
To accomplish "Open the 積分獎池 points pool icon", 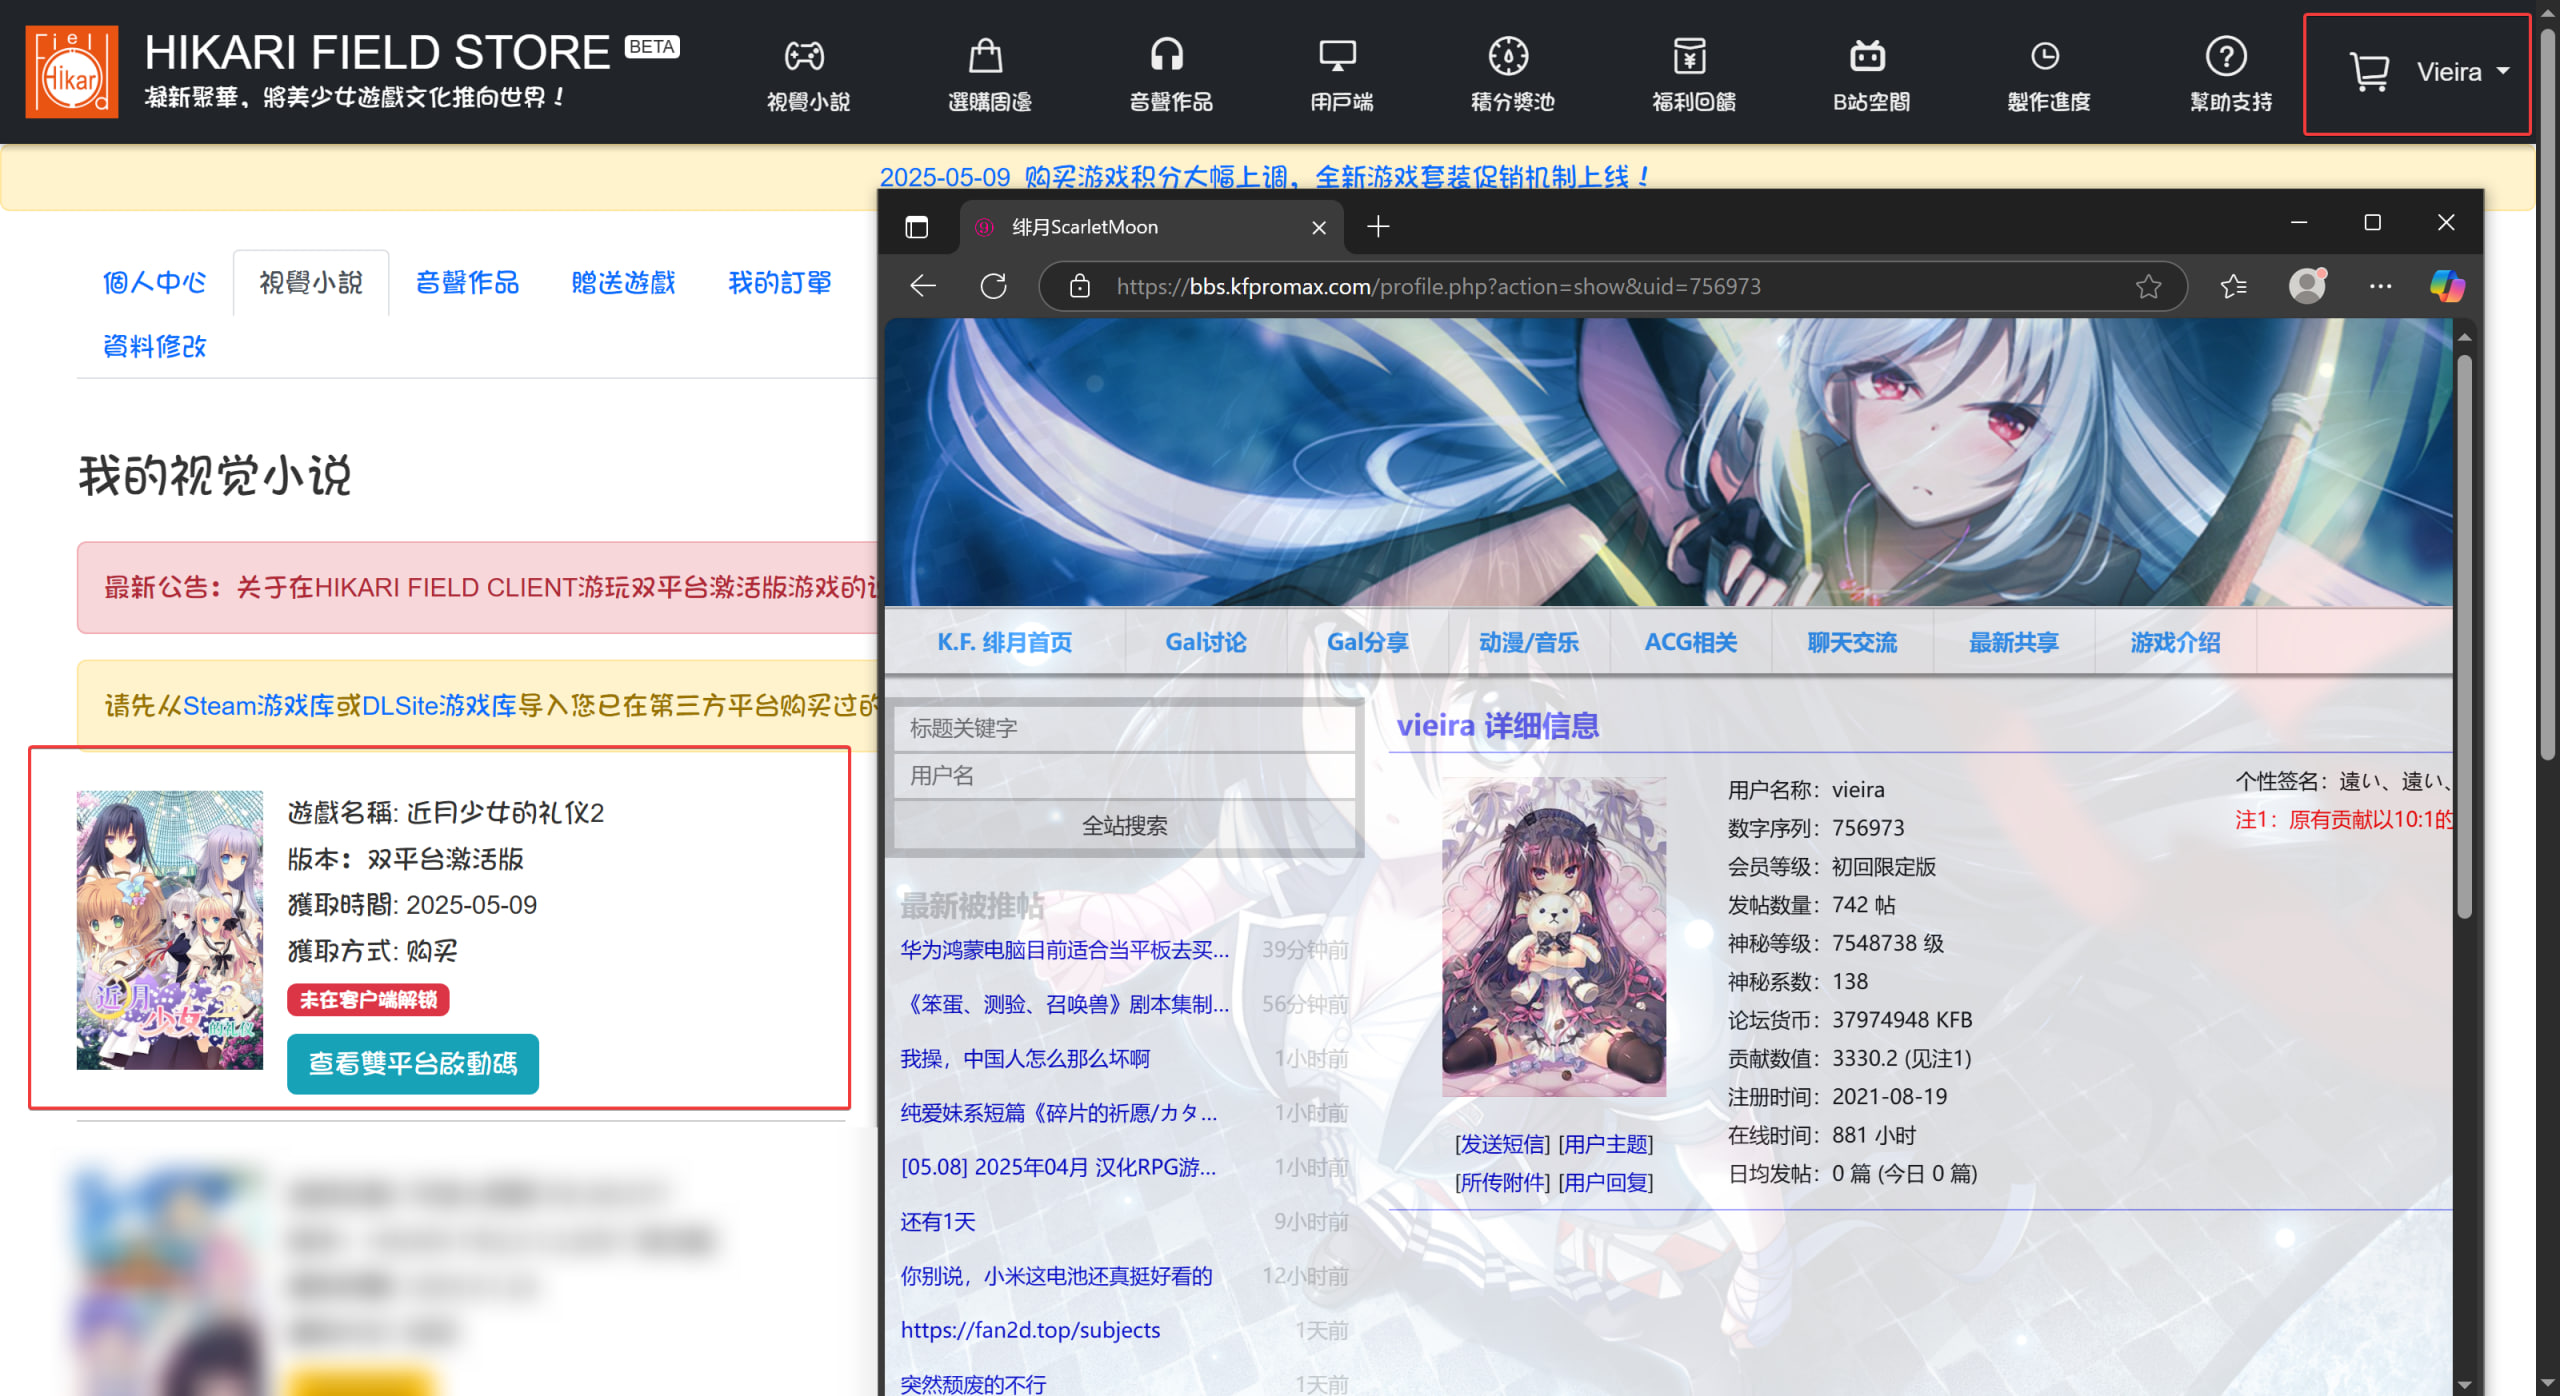I will point(1508,56).
